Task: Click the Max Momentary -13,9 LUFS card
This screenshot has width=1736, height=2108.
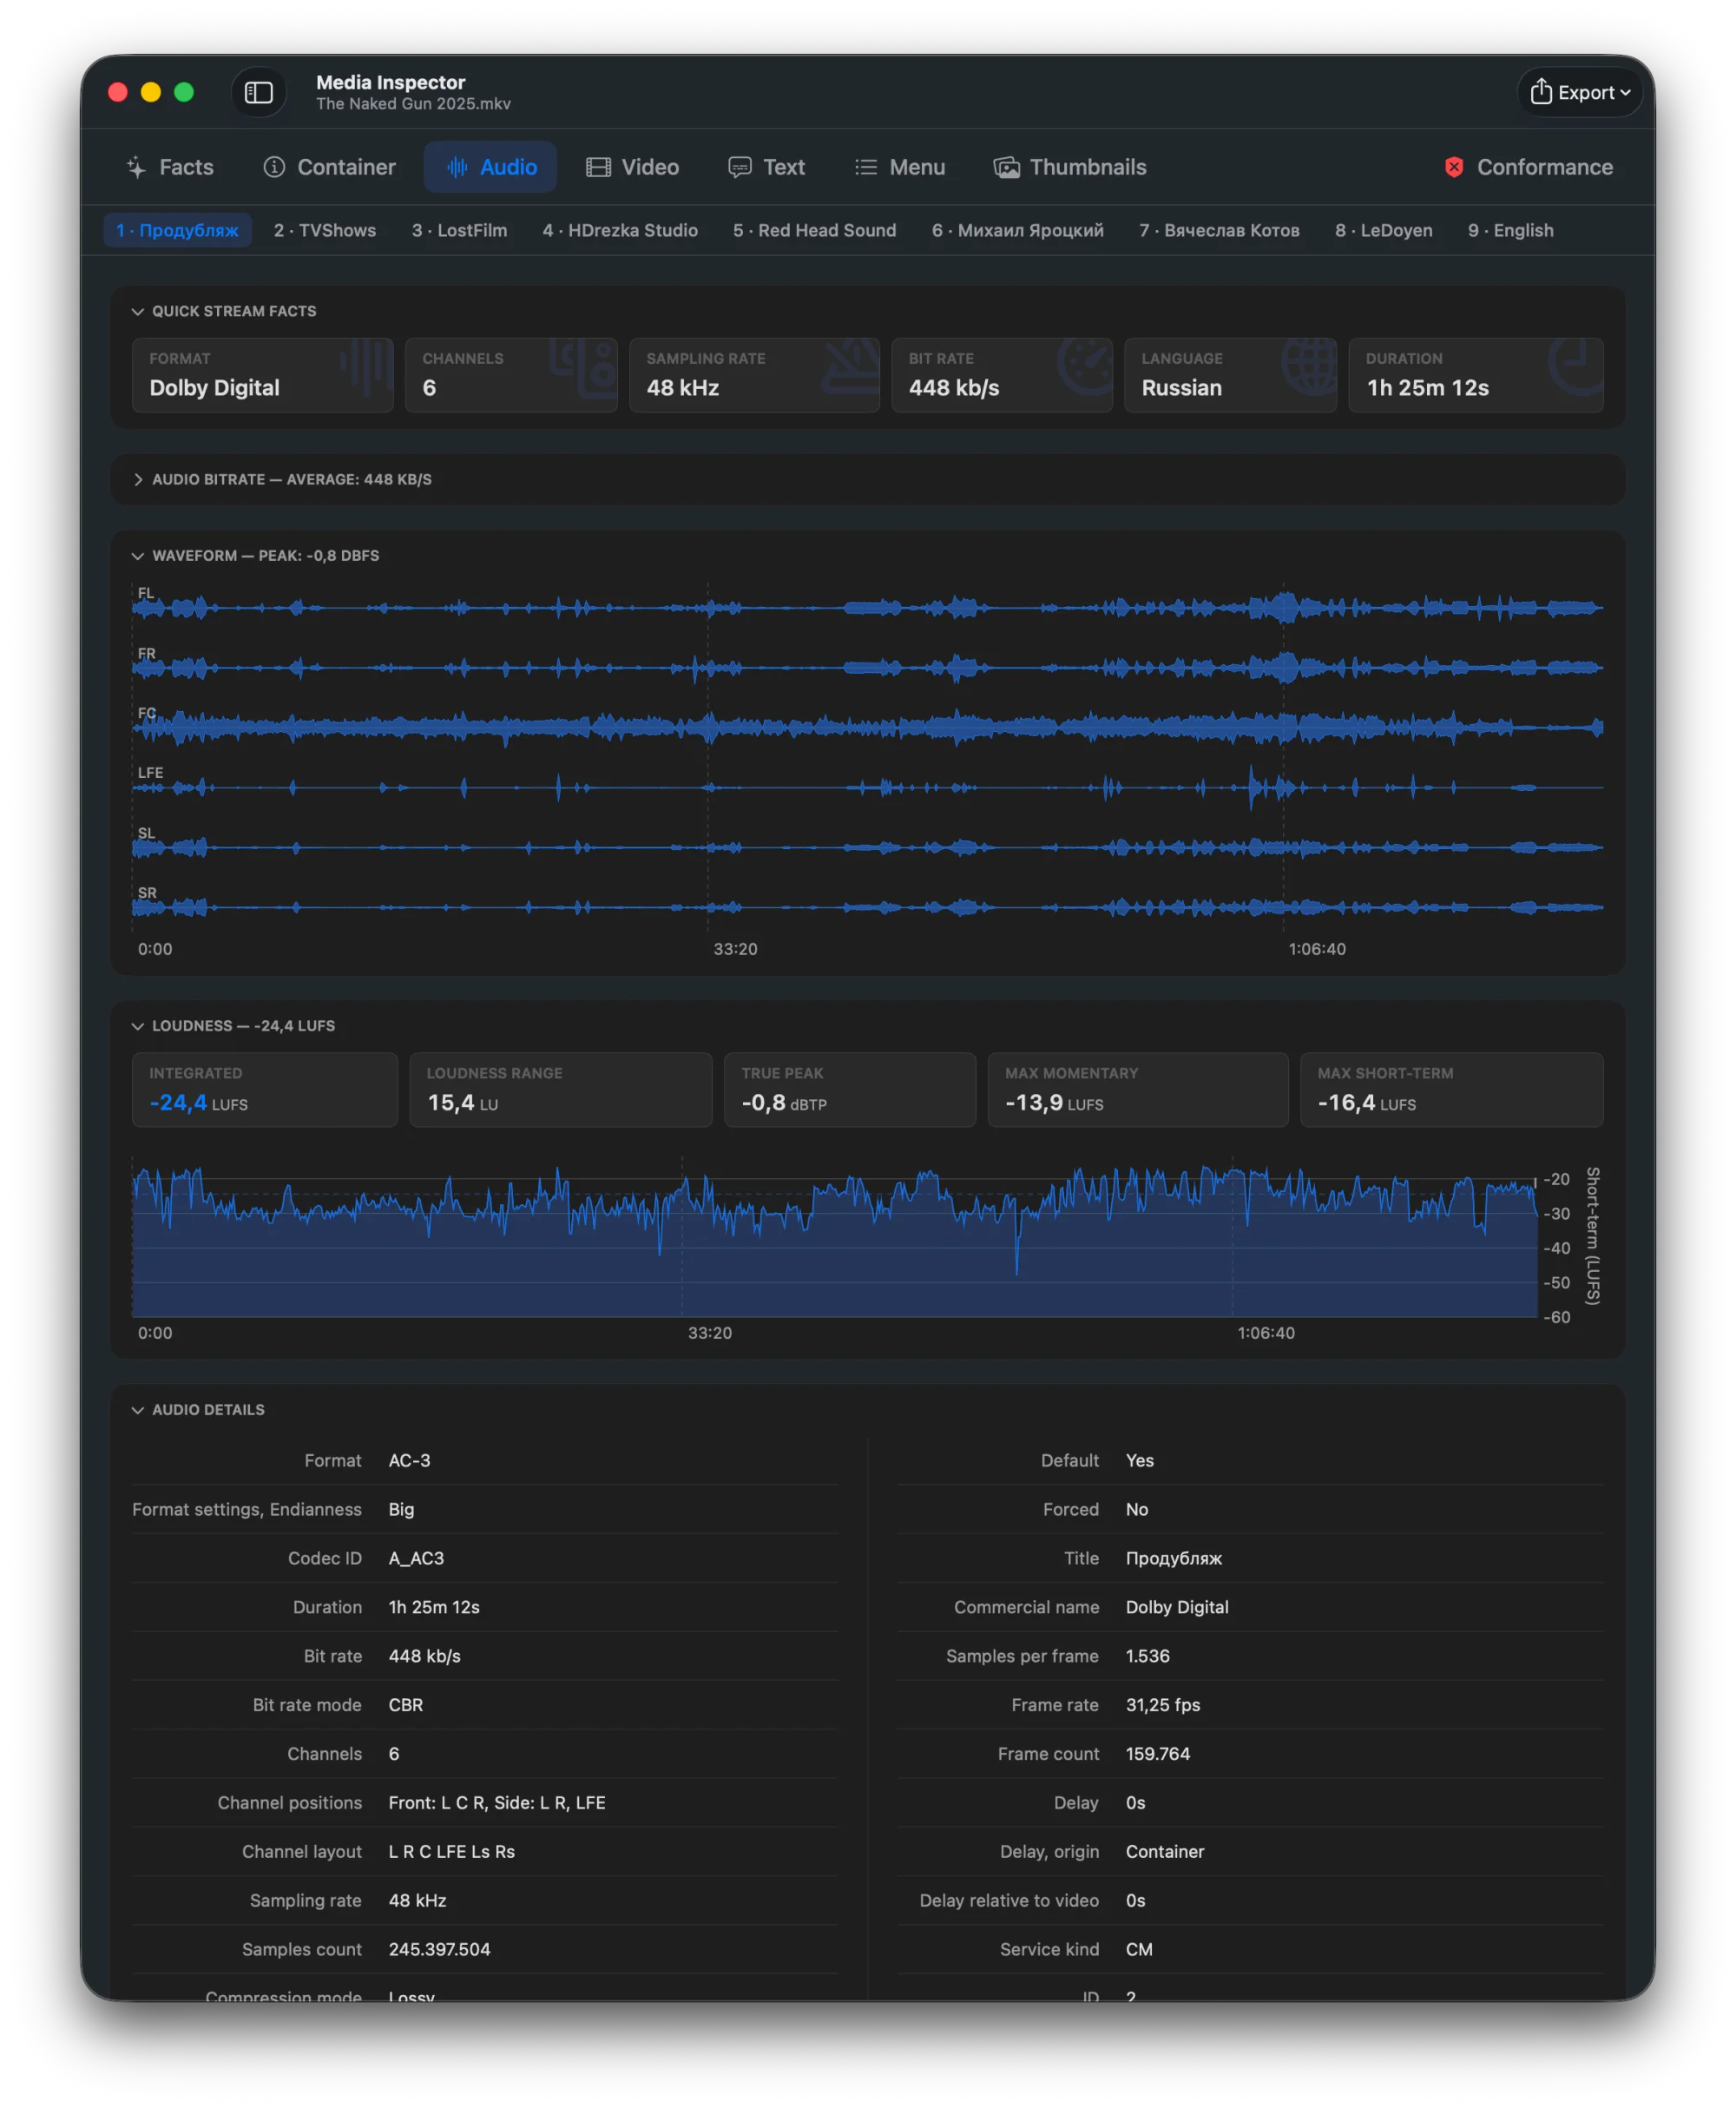Action: coord(1137,1089)
